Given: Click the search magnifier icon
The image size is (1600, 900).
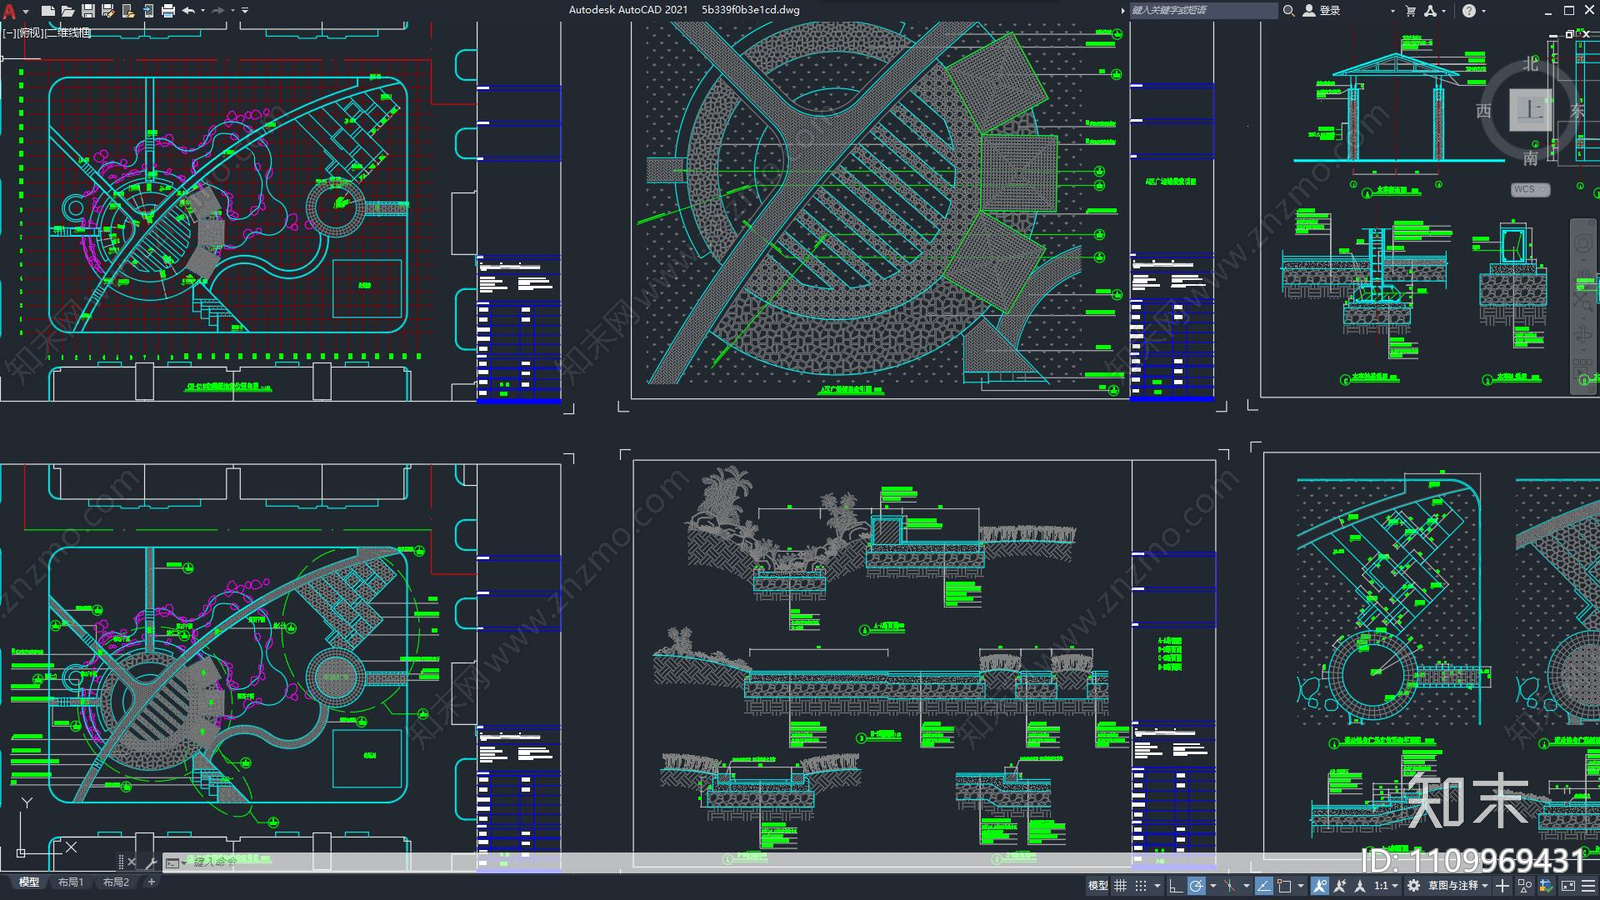Looking at the screenshot, I should [1289, 10].
